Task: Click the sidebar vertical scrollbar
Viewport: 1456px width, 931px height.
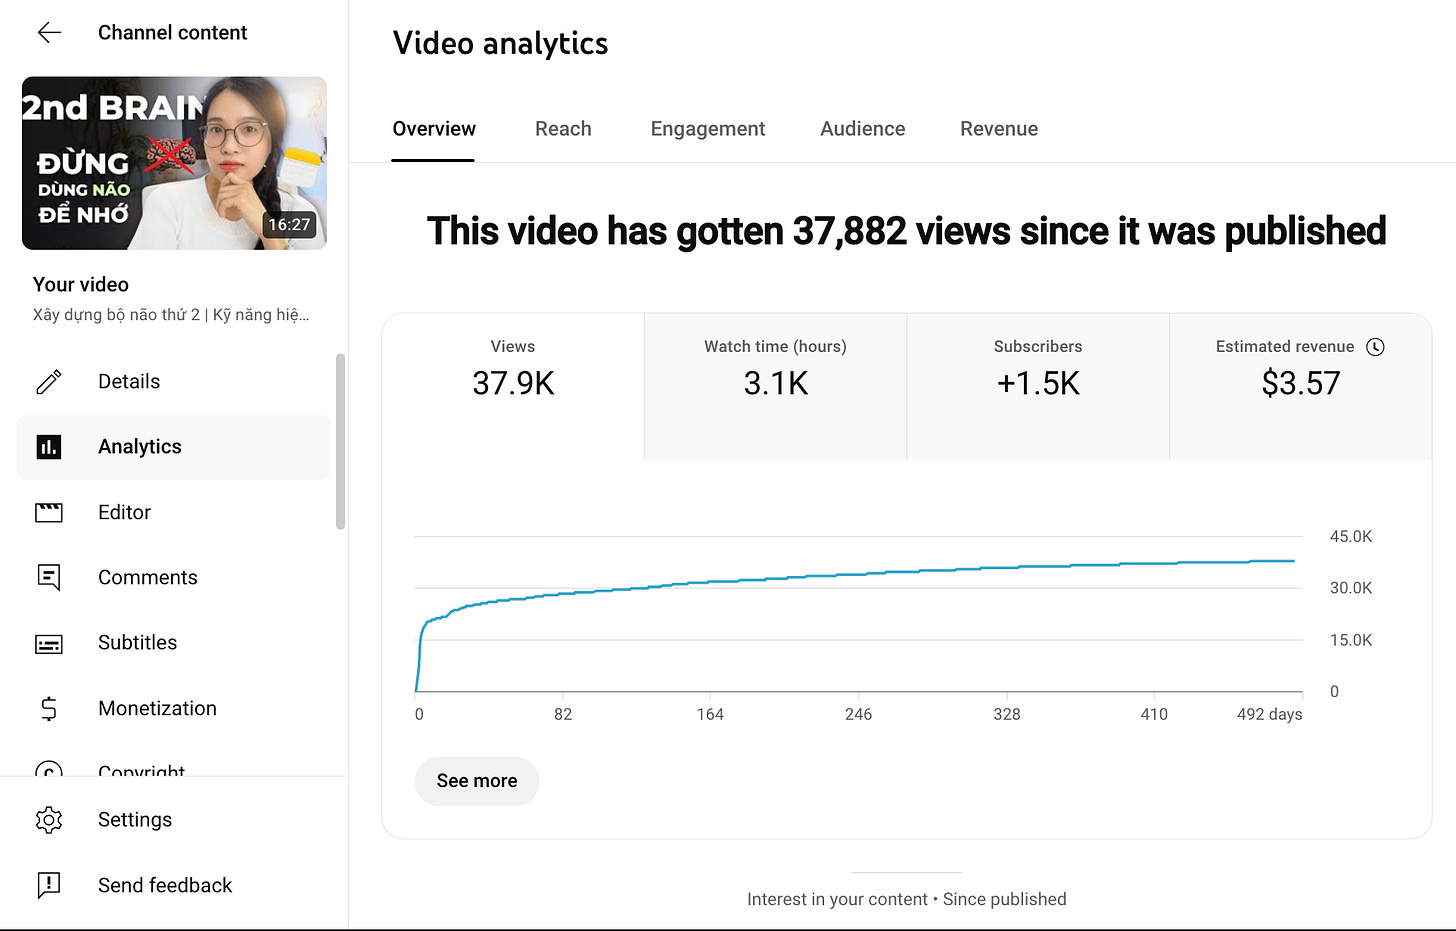Action: pyautogui.click(x=340, y=441)
